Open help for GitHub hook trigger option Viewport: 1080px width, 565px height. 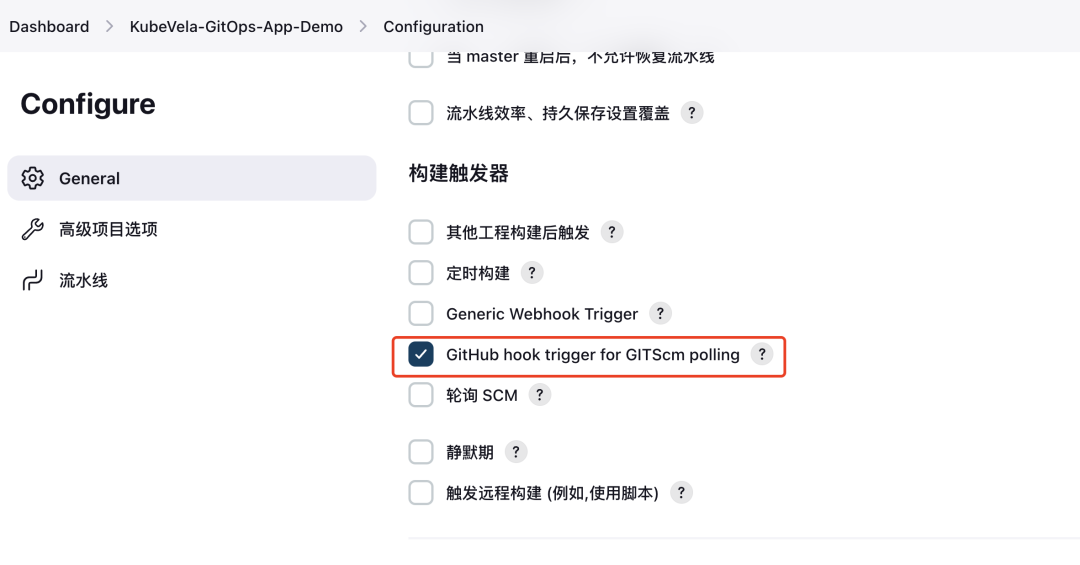[761, 354]
